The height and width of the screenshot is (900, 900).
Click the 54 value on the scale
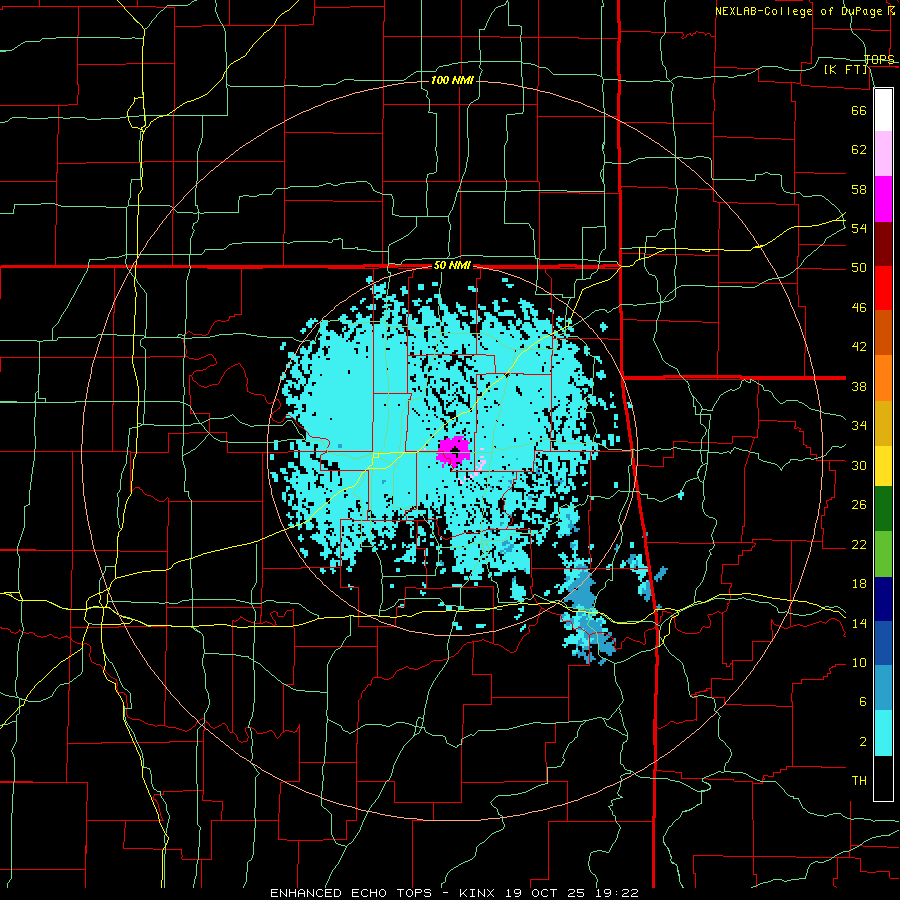pos(859,228)
